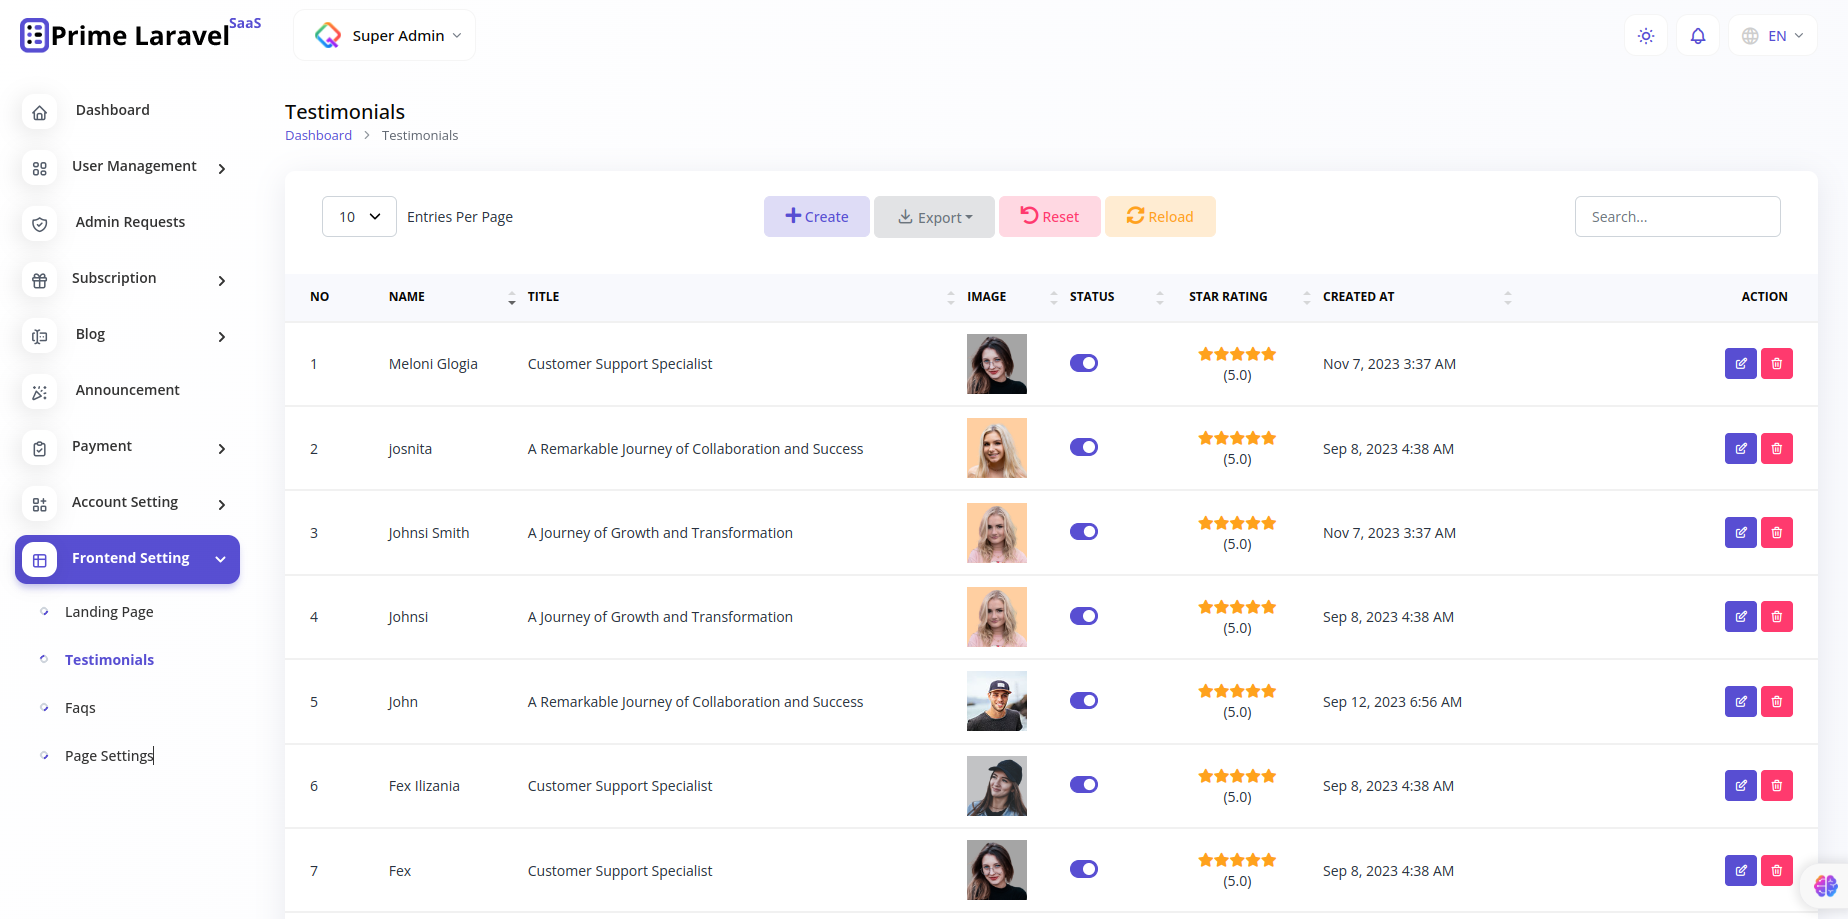The height and width of the screenshot is (919, 1848).
Task: Open the edit pencil icon for Meloni Glogia
Action: (x=1740, y=363)
